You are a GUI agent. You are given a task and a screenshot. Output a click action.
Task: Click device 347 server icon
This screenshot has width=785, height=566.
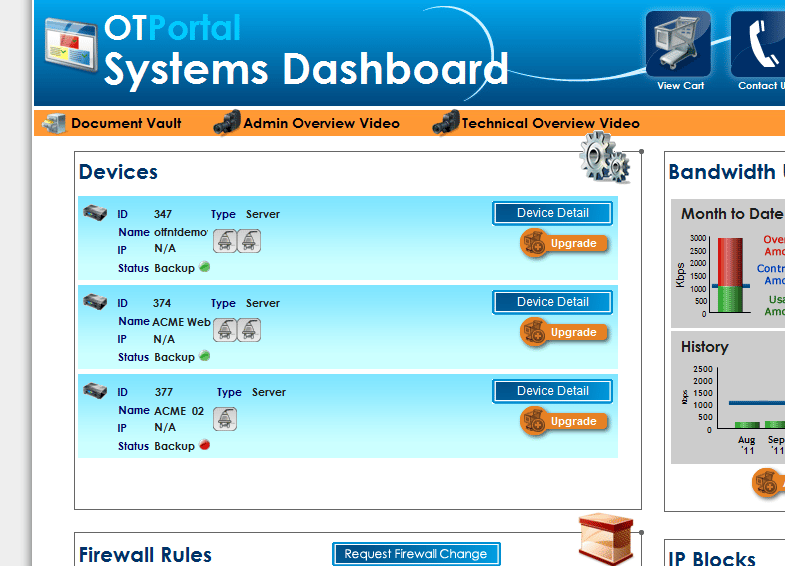(x=95, y=213)
